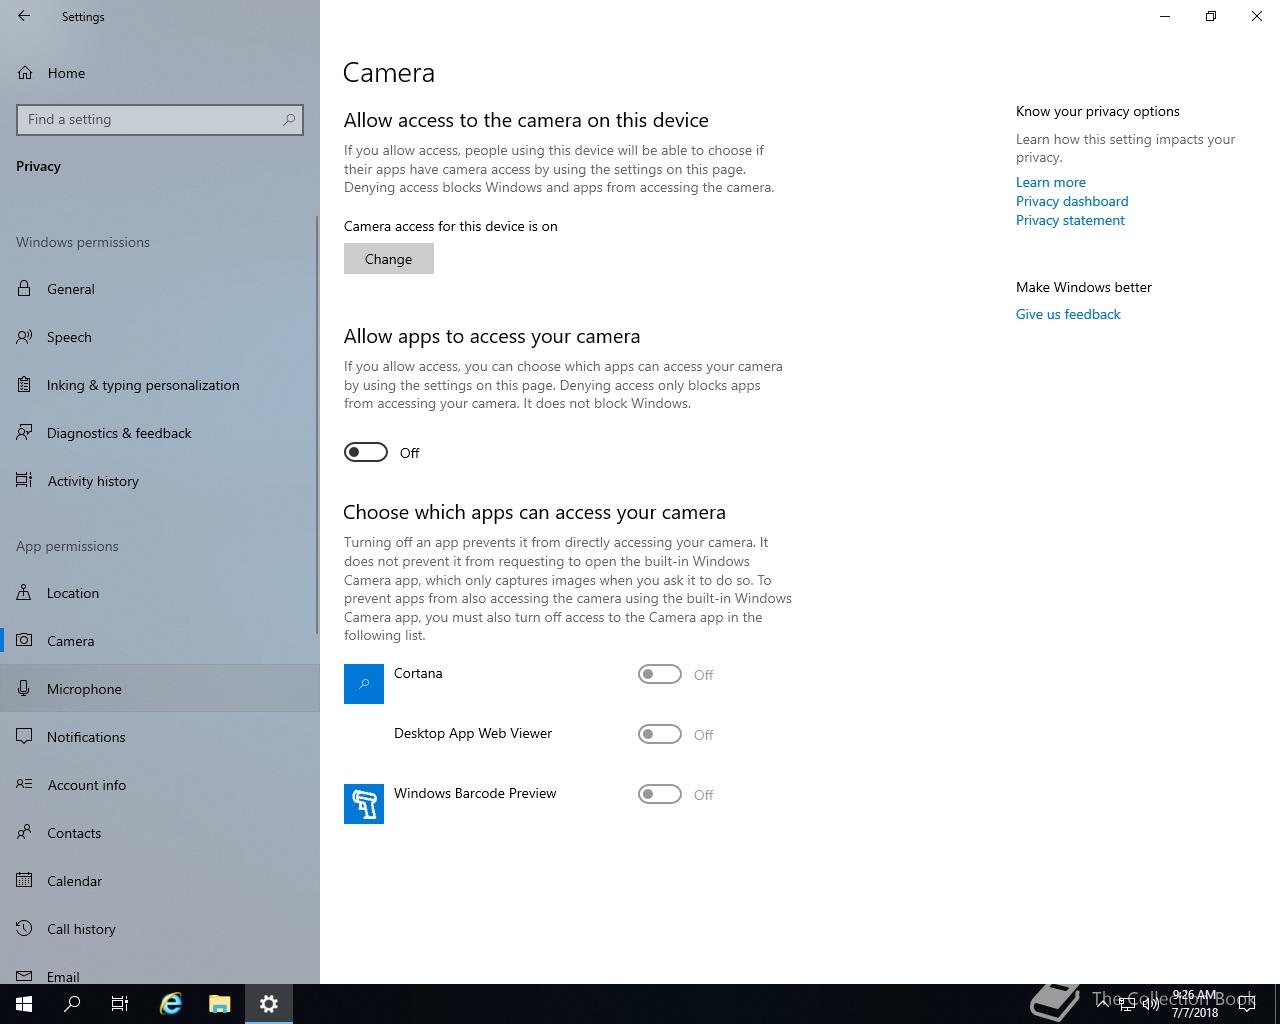Click the Desktop App Web Viewer label
The width and height of the screenshot is (1280, 1024).
coord(473,733)
